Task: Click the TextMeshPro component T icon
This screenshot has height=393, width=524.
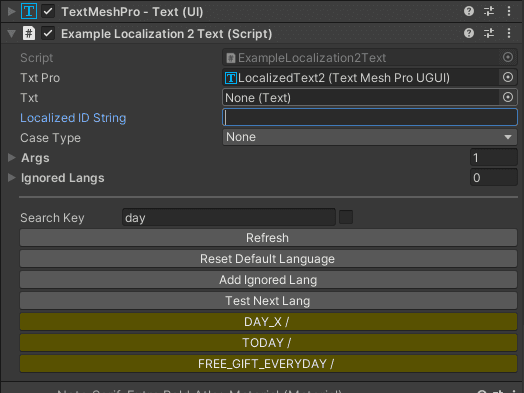Action: pyautogui.click(x=29, y=11)
